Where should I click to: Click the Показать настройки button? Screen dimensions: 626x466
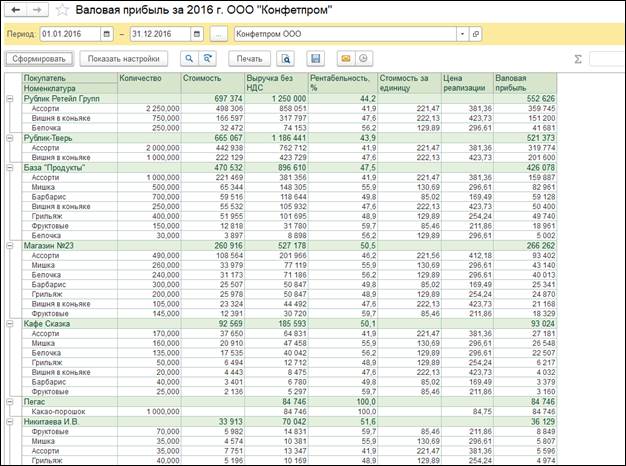click(x=123, y=59)
